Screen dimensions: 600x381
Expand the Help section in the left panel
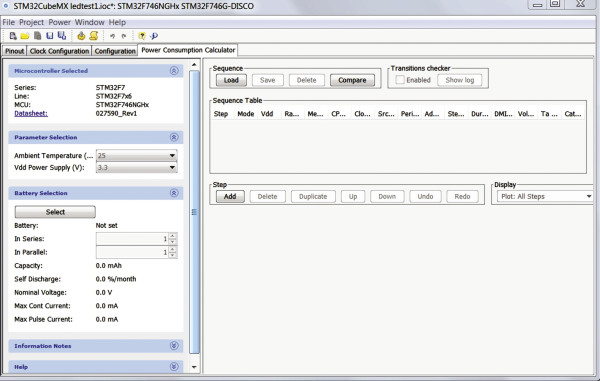click(x=174, y=366)
